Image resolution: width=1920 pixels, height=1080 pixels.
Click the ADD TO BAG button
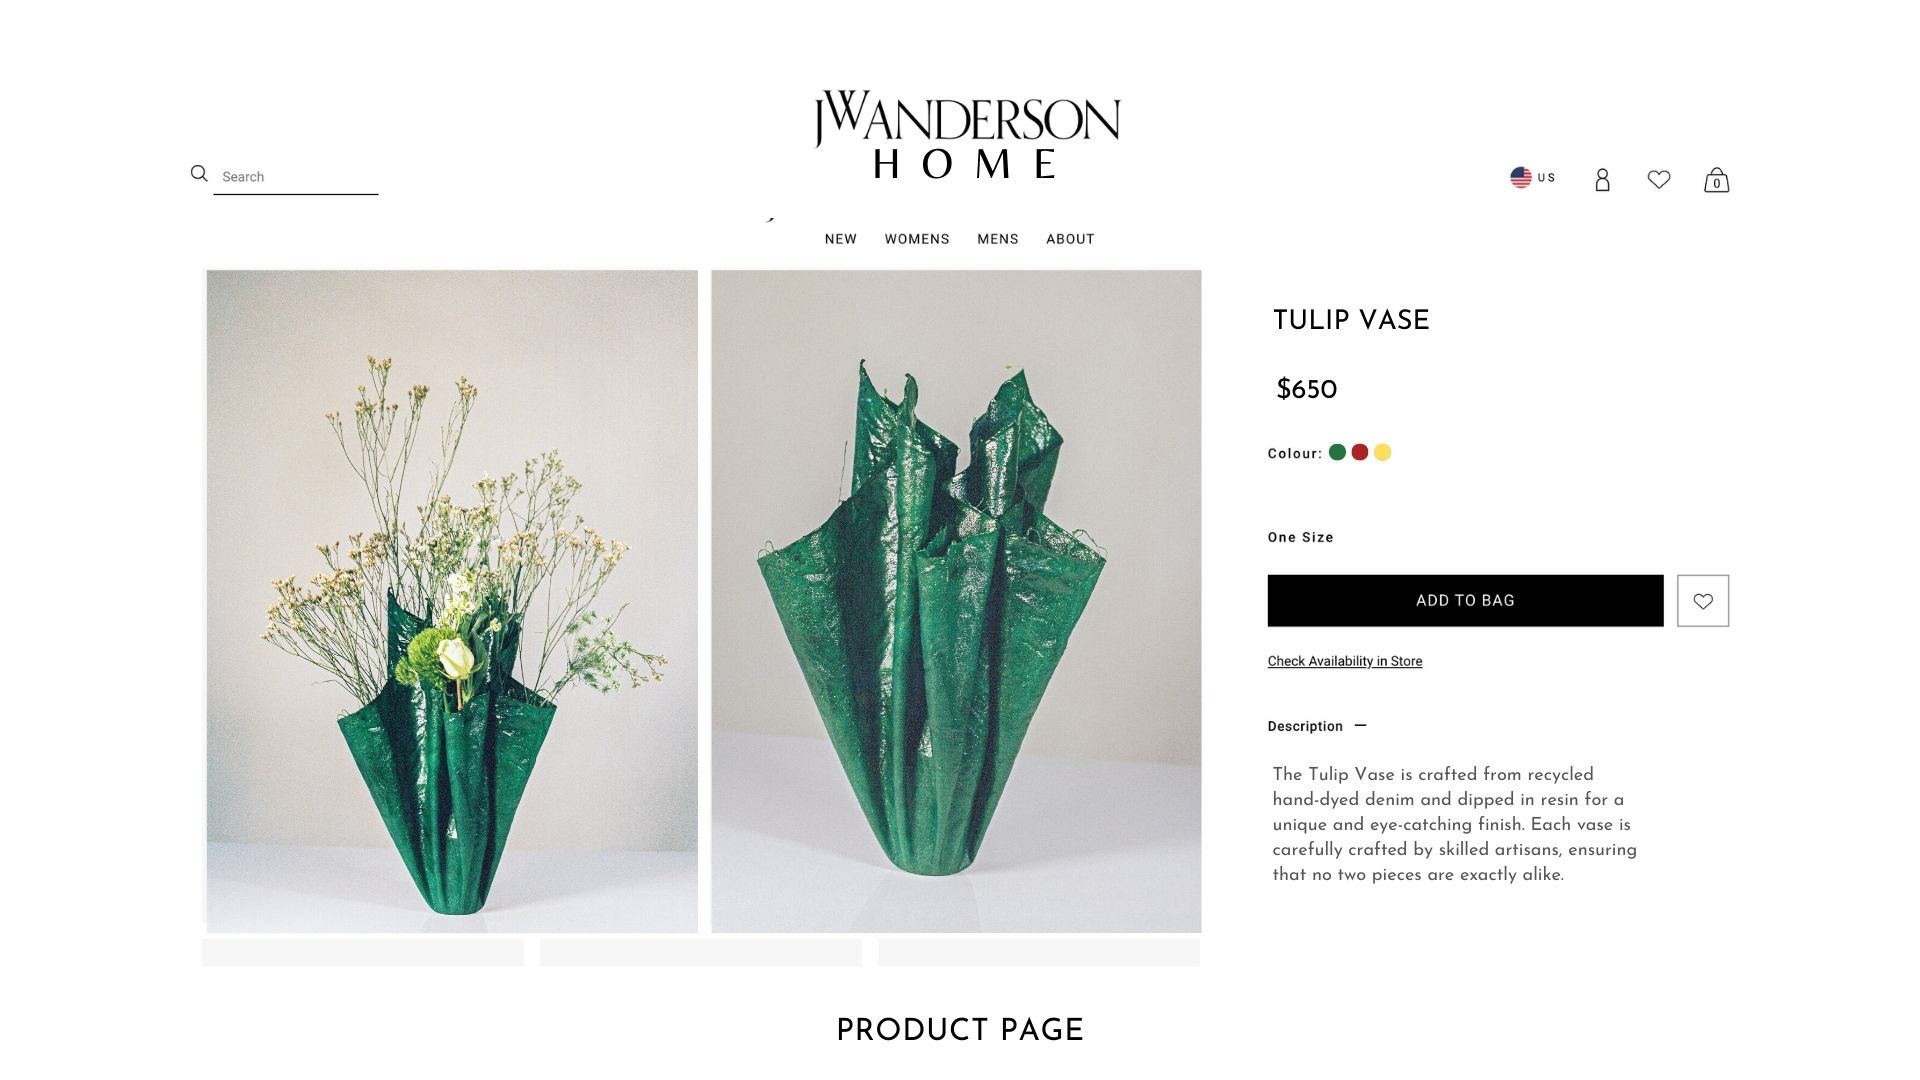[1465, 601]
